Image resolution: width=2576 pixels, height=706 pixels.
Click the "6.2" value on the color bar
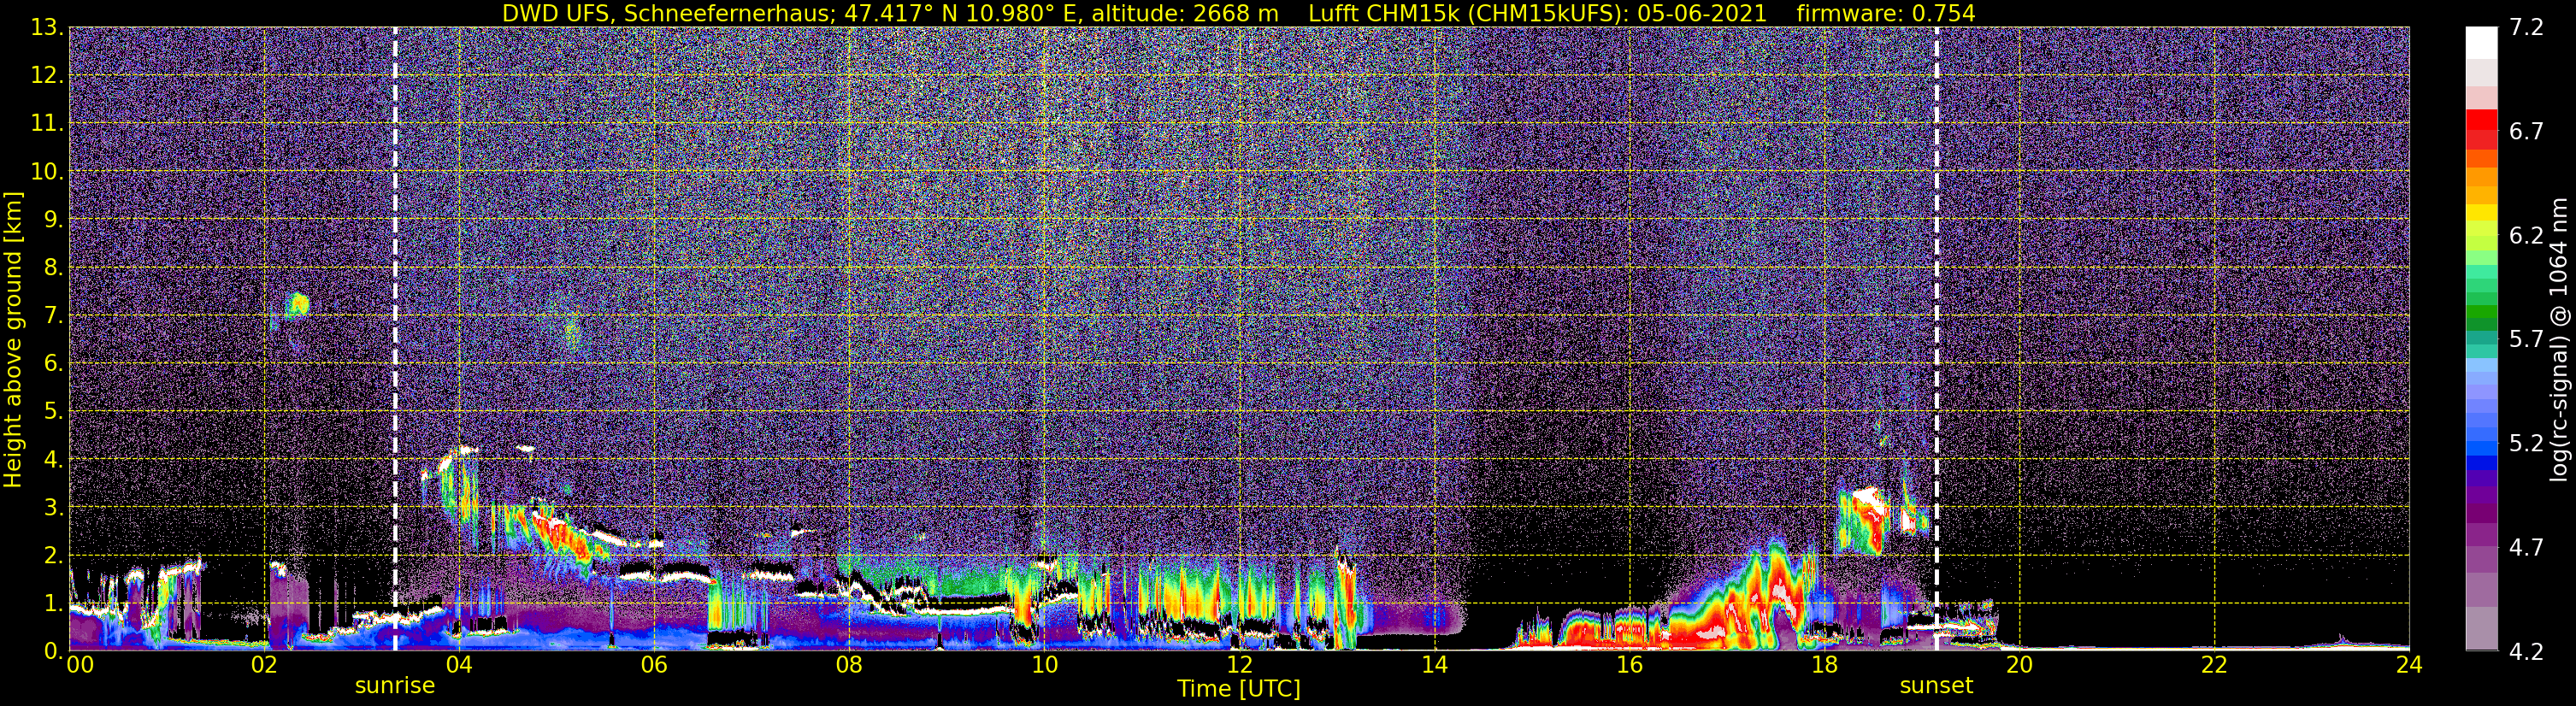(x=2526, y=236)
